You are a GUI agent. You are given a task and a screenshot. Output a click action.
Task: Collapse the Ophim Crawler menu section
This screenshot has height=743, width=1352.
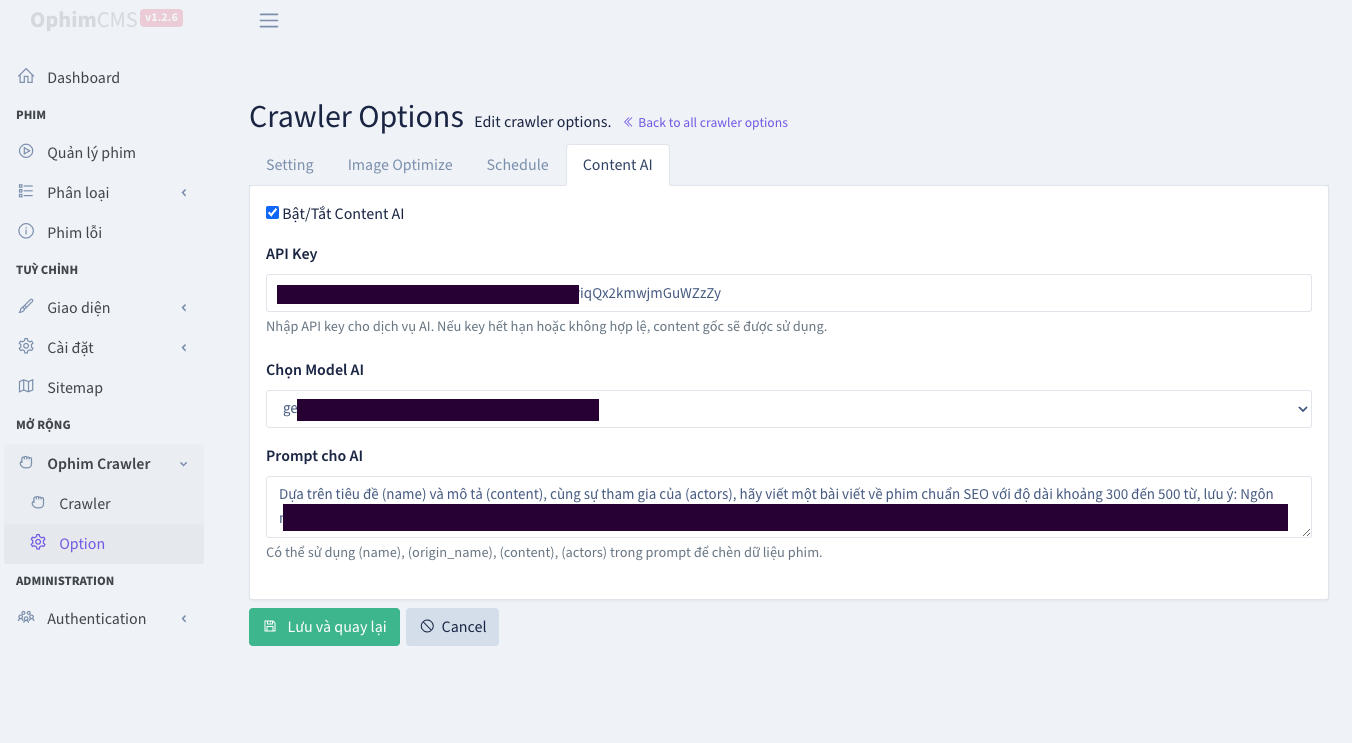(x=183, y=463)
